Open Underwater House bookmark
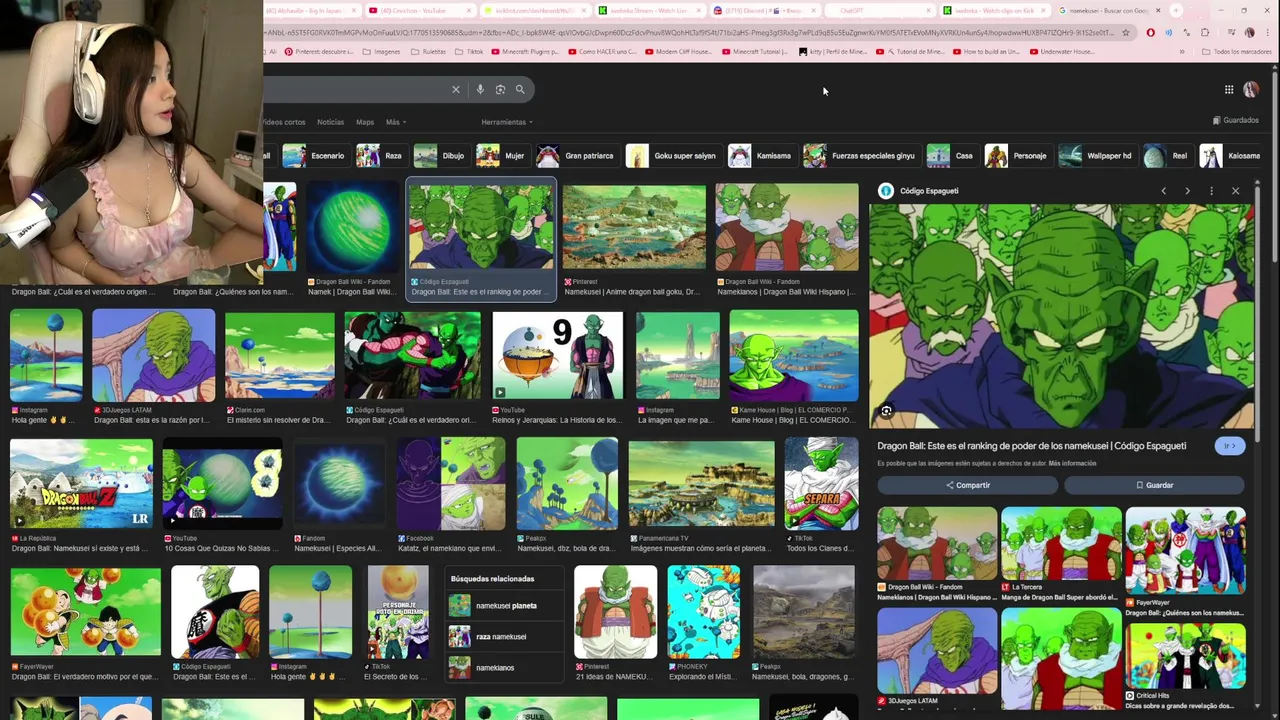 pyautogui.click(x=1062, y=51)
